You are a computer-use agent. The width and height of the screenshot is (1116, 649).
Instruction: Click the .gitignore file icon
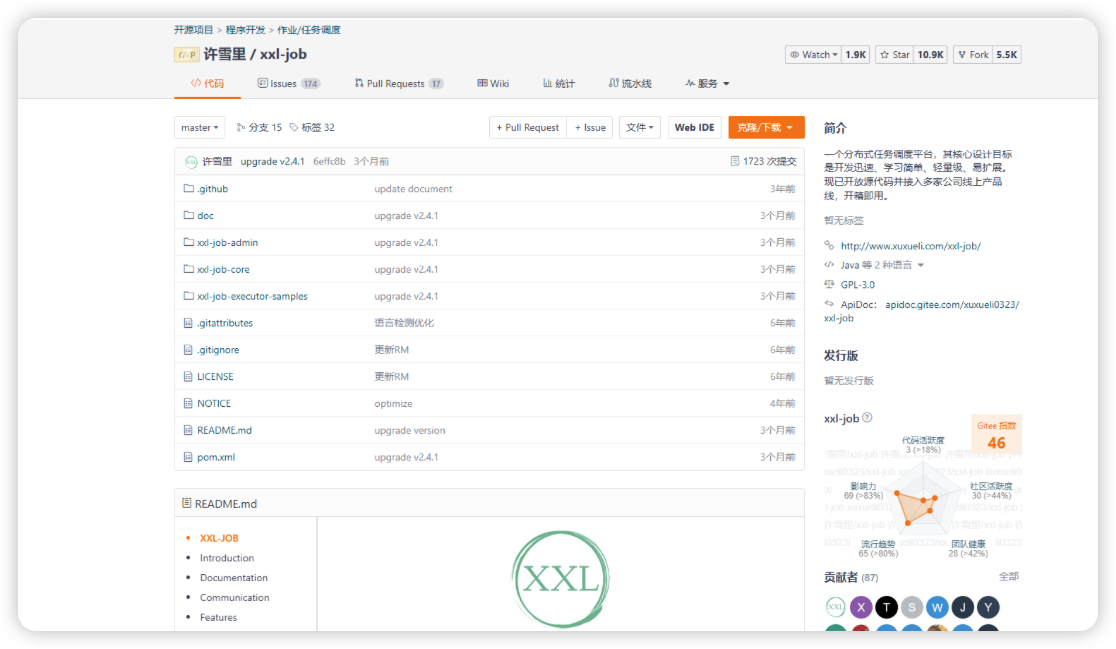[188, 349]
